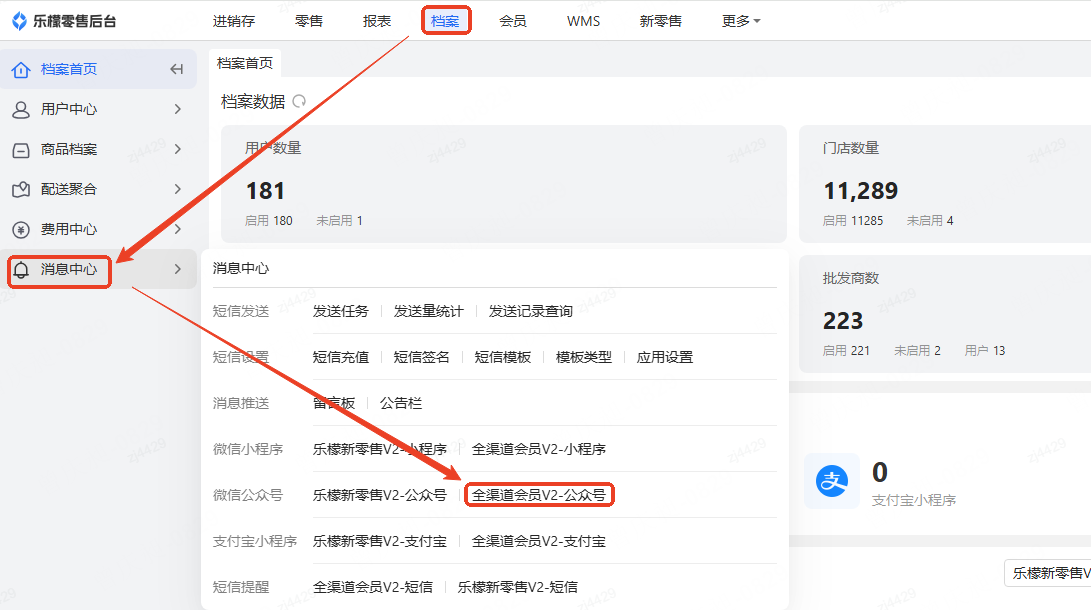
Task: Open the 发送记录查询 link
Action: coord(530,311)
